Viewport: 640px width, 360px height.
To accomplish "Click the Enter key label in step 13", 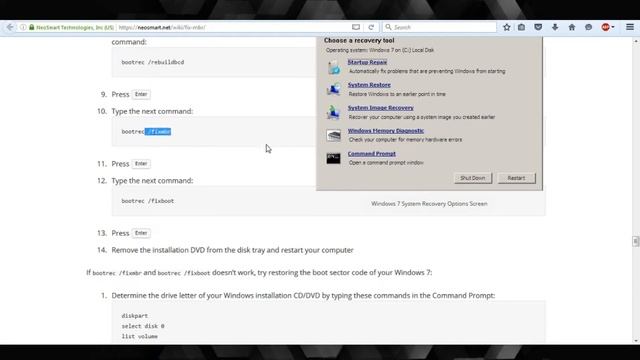I will point(141,233).
